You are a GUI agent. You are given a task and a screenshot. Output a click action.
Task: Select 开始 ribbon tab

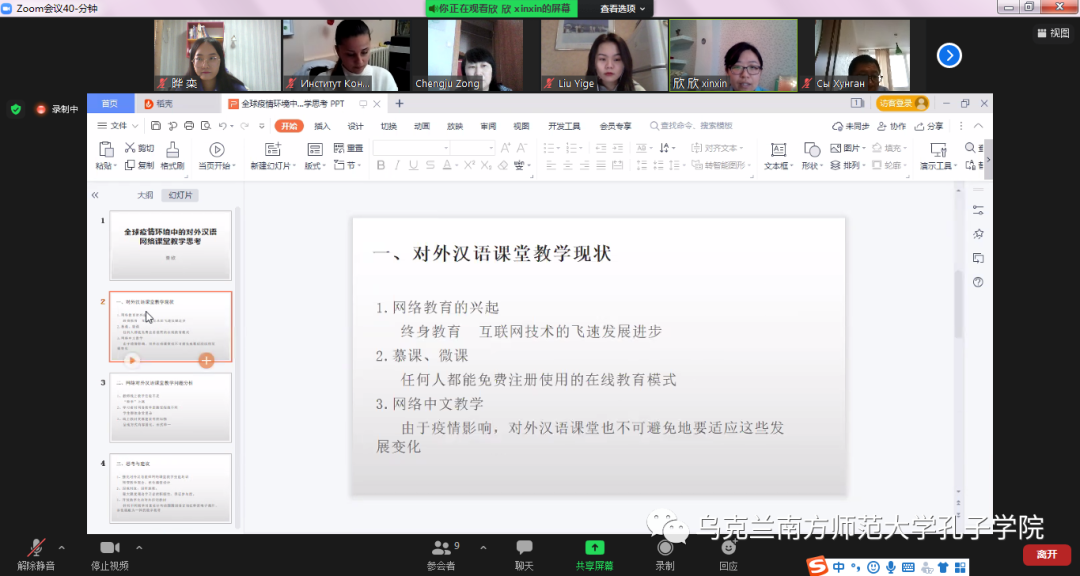click(289, 126)
